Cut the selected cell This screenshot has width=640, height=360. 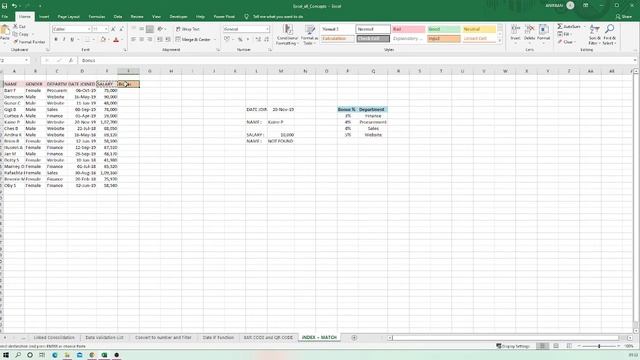pos(20,27)
